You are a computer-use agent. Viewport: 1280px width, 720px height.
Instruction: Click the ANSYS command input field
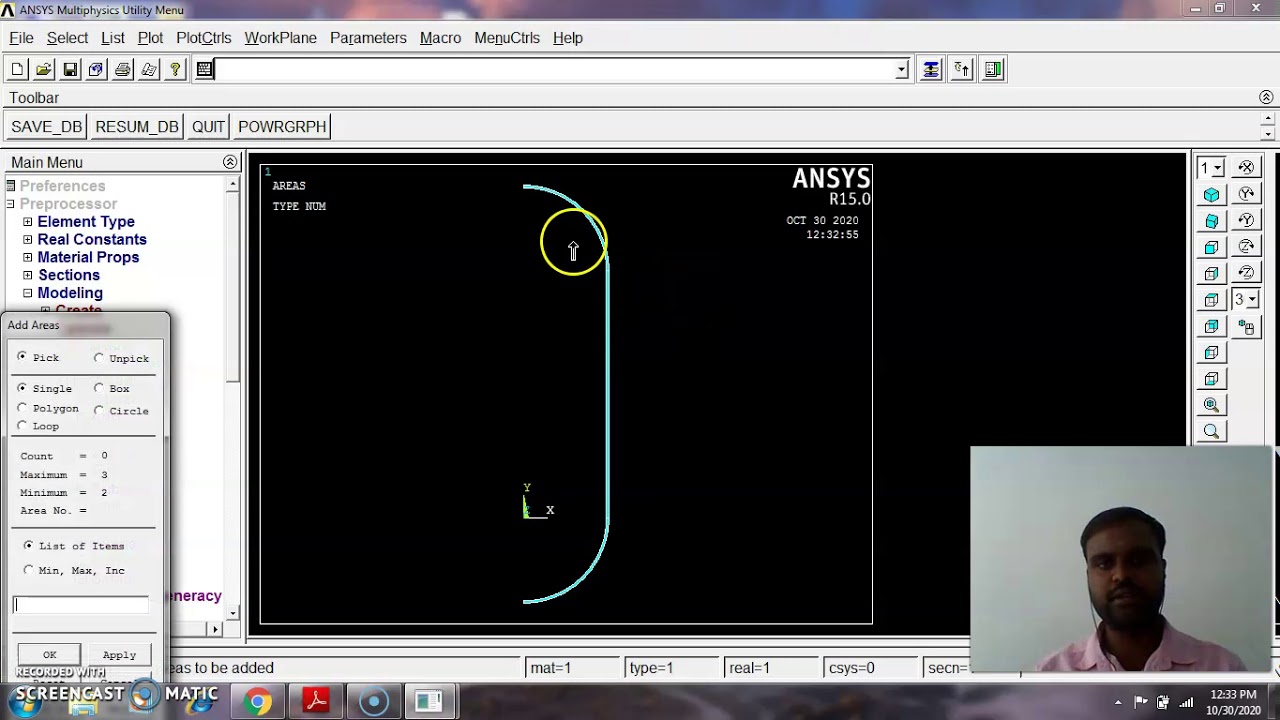click(556, 69)
